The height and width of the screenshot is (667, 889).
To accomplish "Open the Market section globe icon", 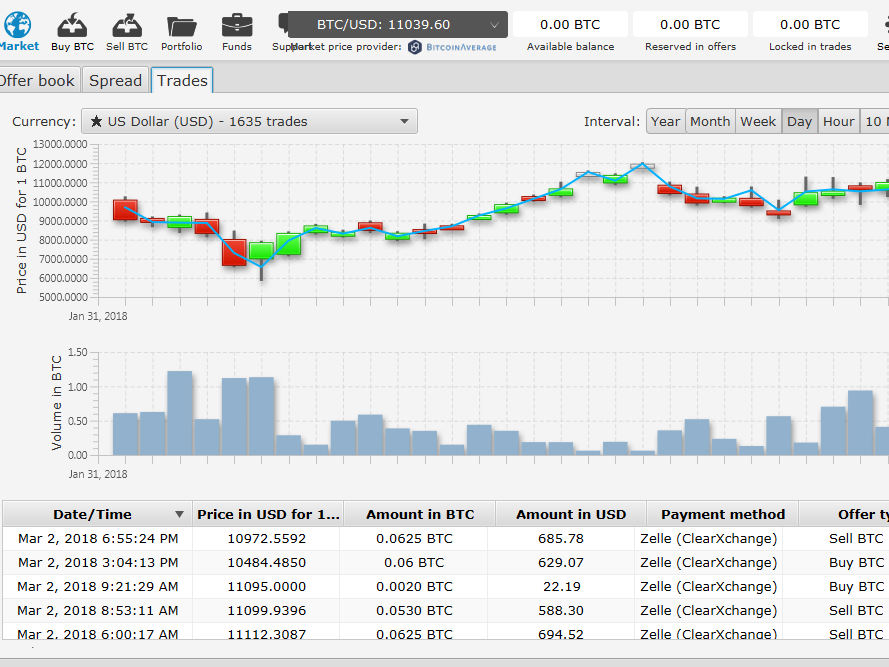I will (x=17, y=25).
